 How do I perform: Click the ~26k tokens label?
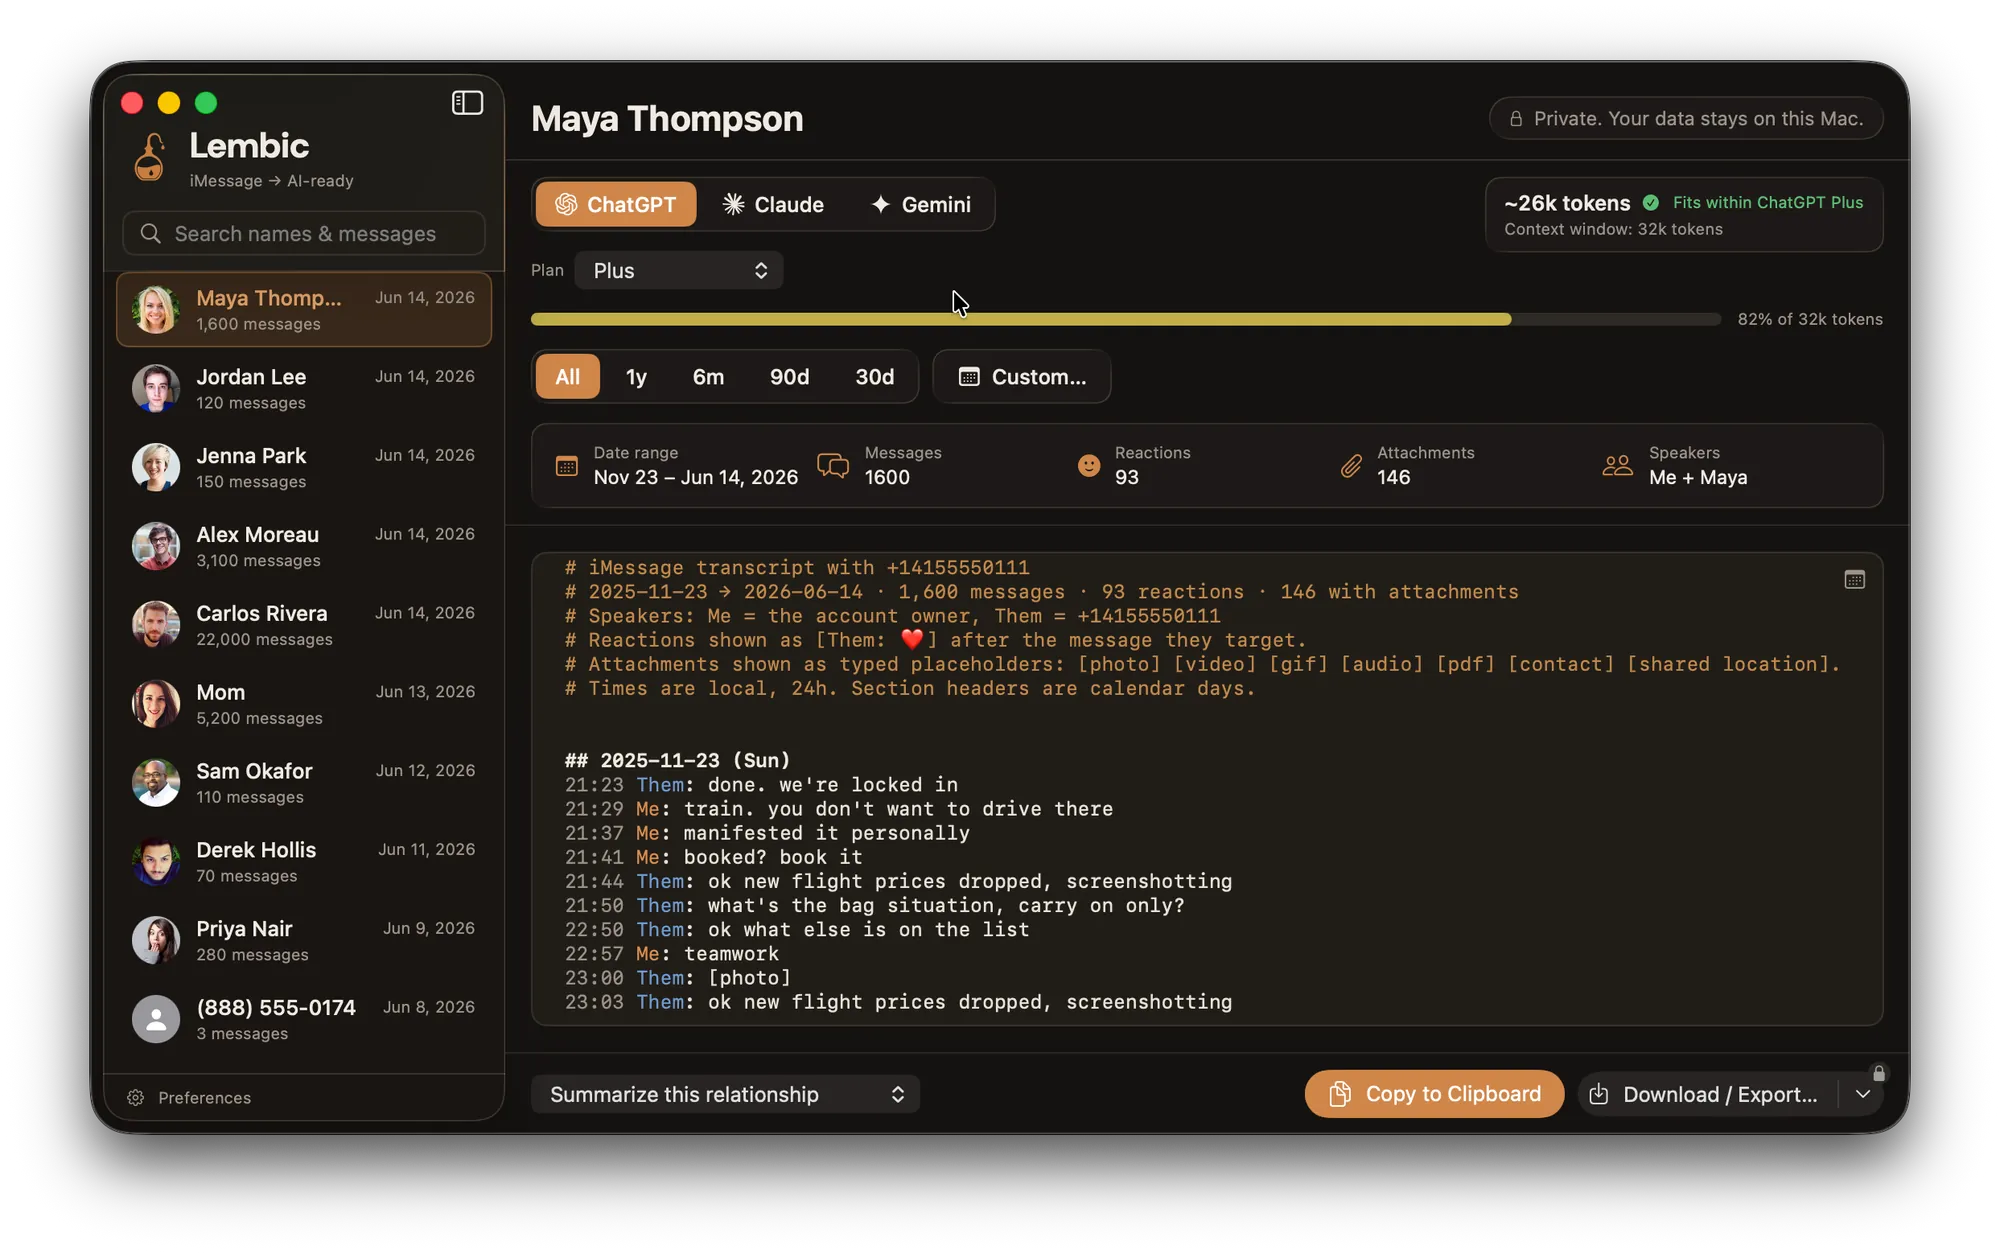(x=1567, y=202)
